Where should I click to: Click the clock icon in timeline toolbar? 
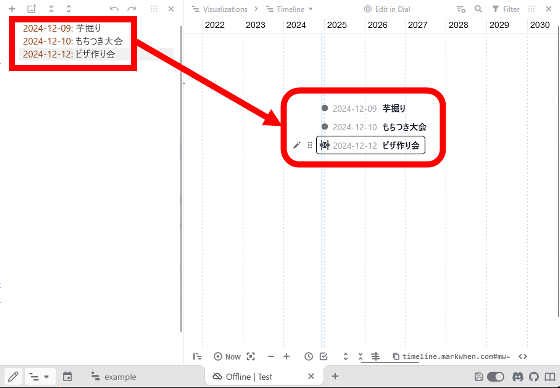pos(309,356)
